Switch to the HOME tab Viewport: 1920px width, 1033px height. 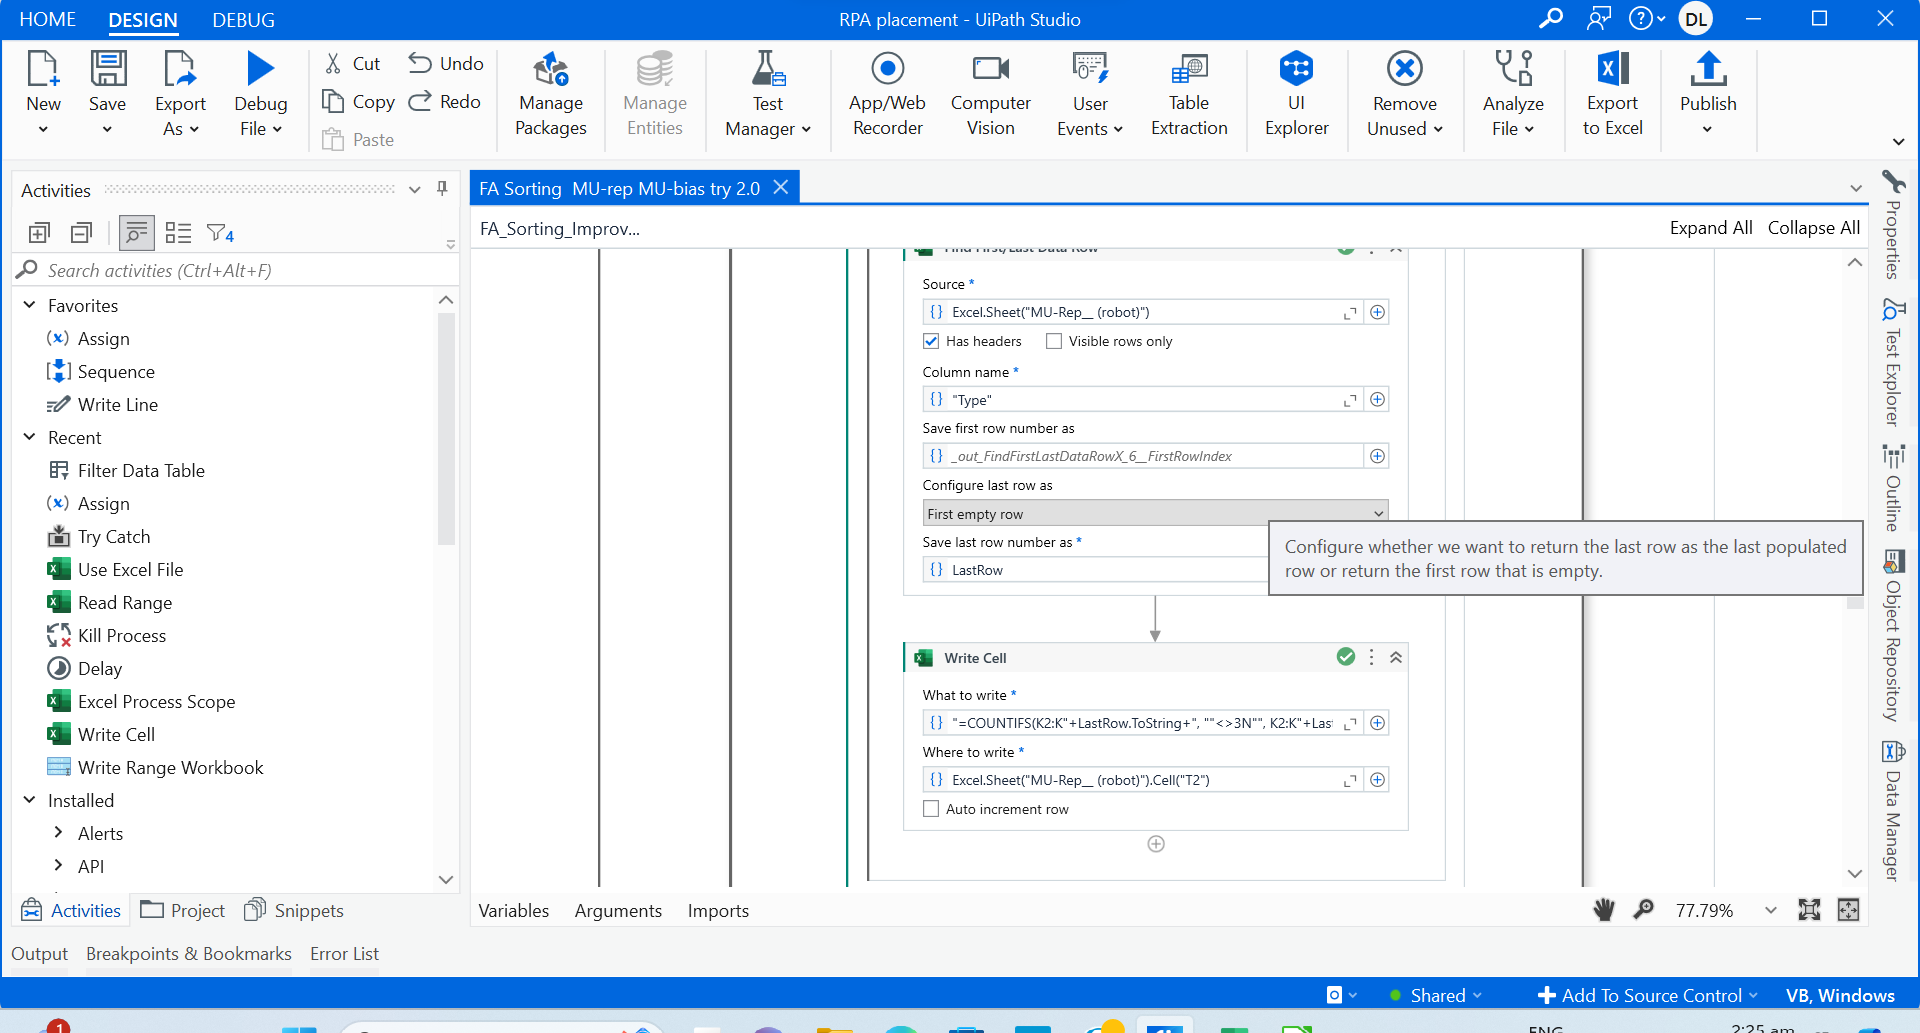tap(48, 19)
